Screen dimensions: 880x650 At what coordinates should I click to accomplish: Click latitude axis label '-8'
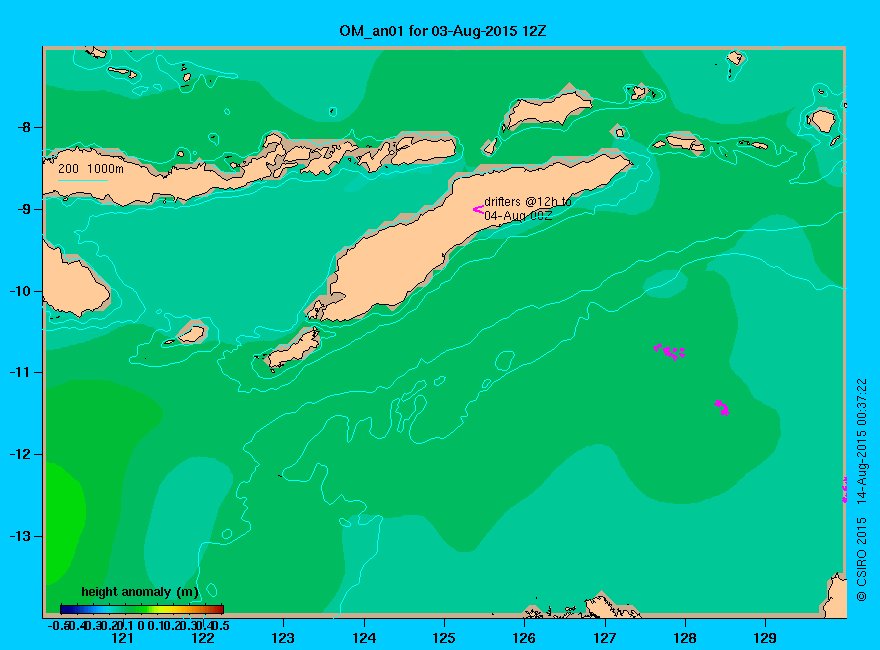(x=24, y=127)
